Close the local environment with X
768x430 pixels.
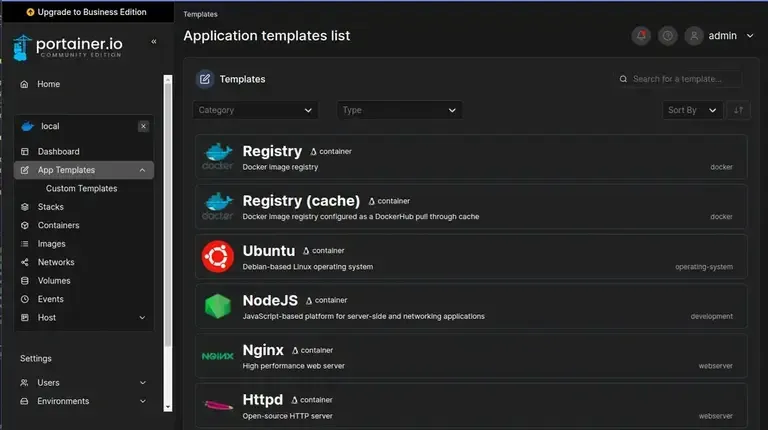coord(143,126)
